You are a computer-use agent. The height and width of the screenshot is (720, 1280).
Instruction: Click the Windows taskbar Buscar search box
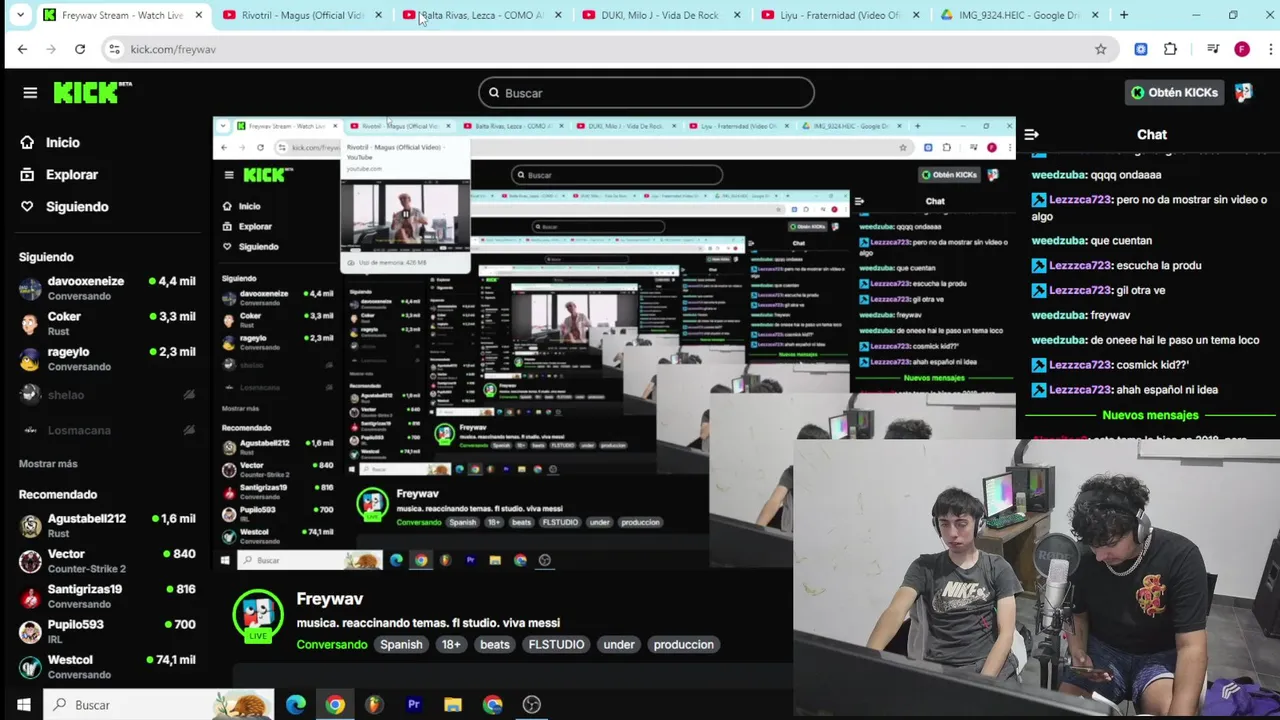click(x=160, y=705)
